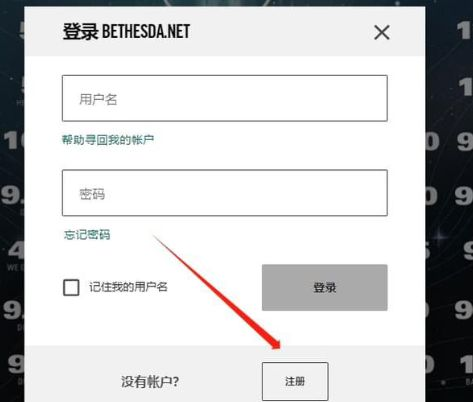Focus the 用户名 input field
The image size is (473, 402).
coord(225,98)
